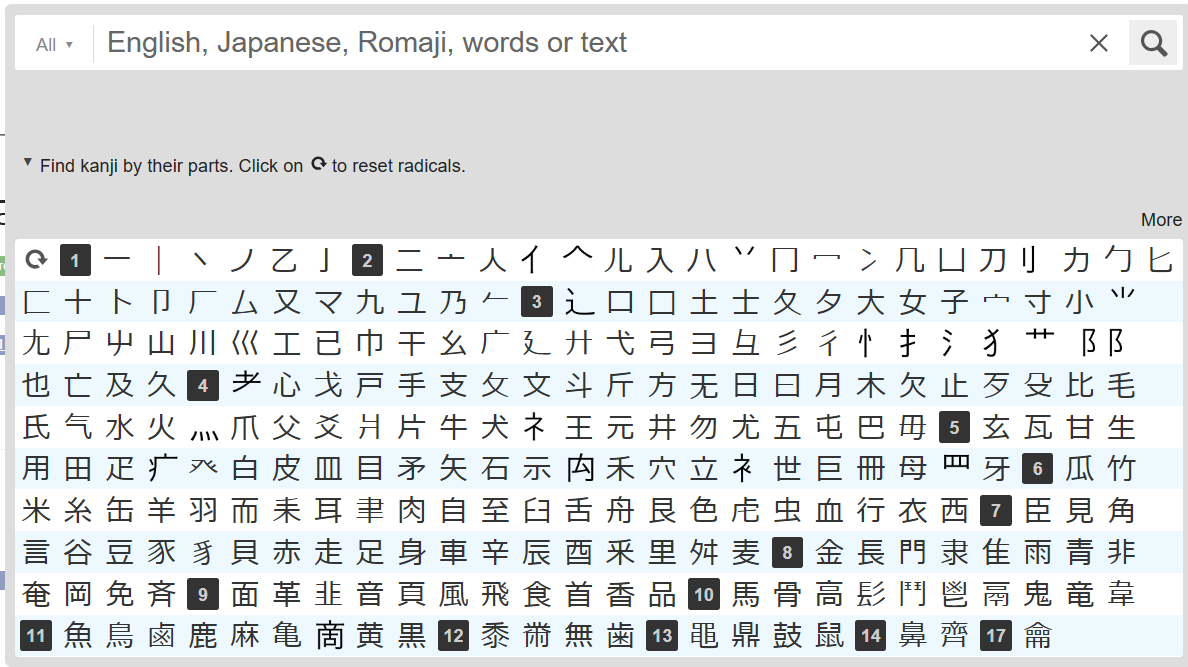This screenshot has width=1188, height=667.
Task: Select the 力 power radical
Action: coord(1076,261)
